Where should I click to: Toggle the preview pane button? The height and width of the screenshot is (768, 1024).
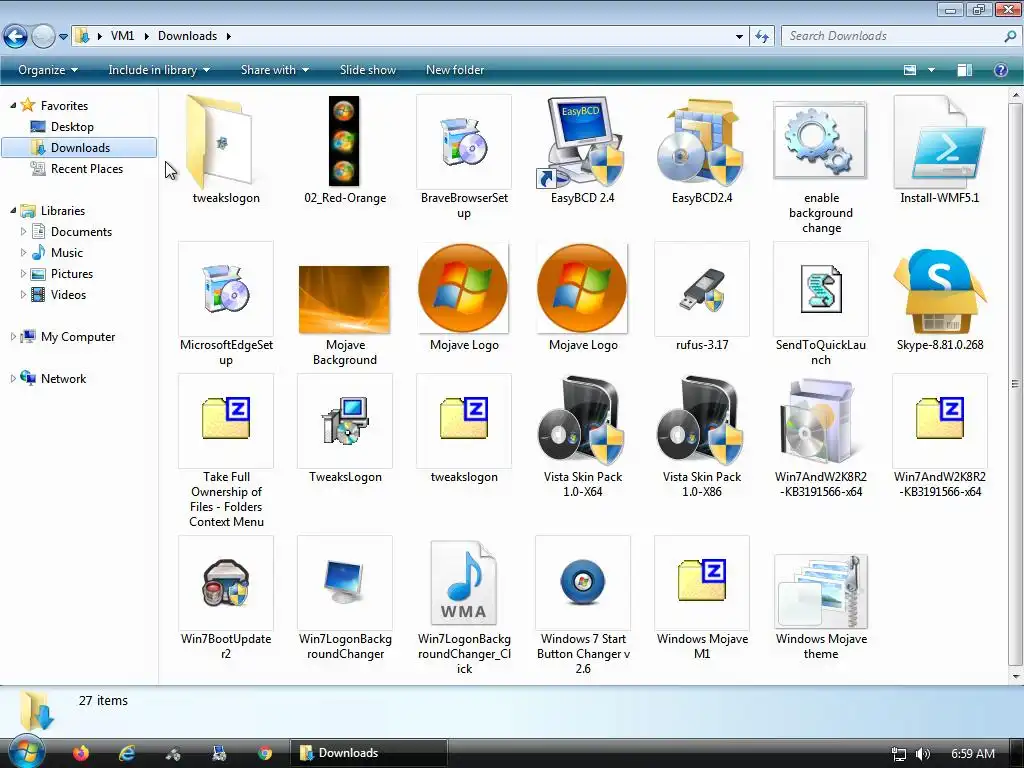[965, 70]
